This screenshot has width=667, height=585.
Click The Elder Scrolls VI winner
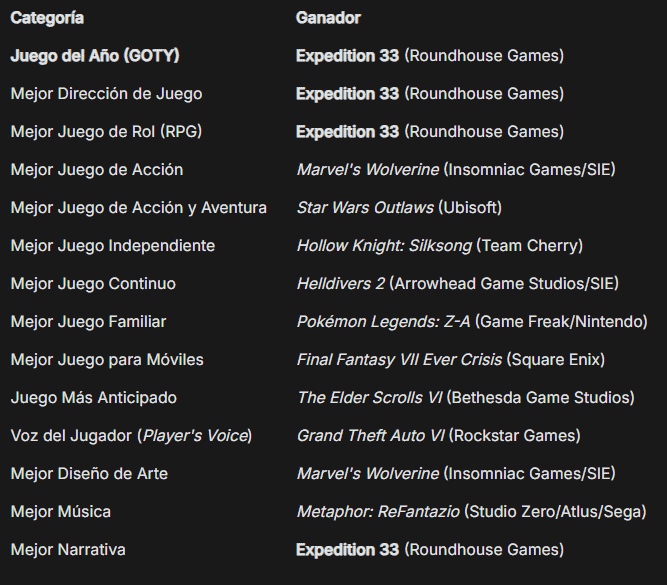[369, 398]
